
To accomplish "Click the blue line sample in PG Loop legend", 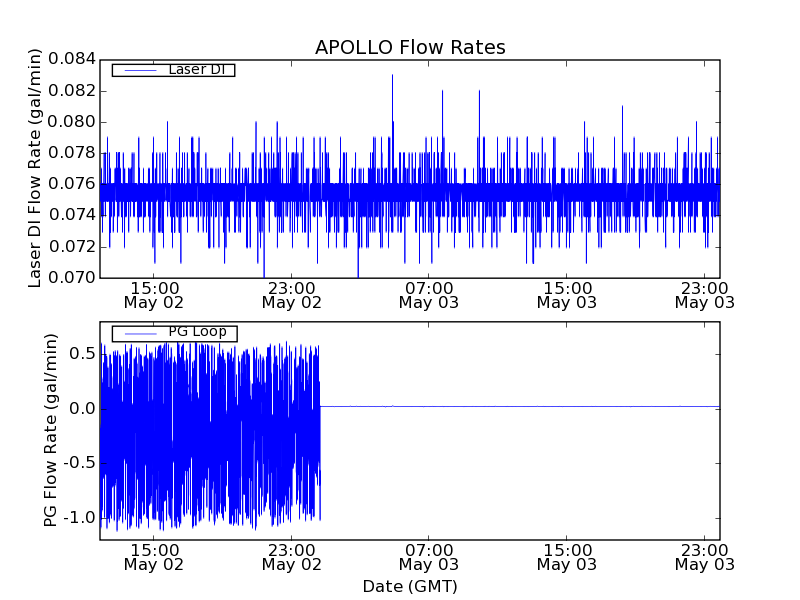I will pyautogui.click(x=138, y=333).
